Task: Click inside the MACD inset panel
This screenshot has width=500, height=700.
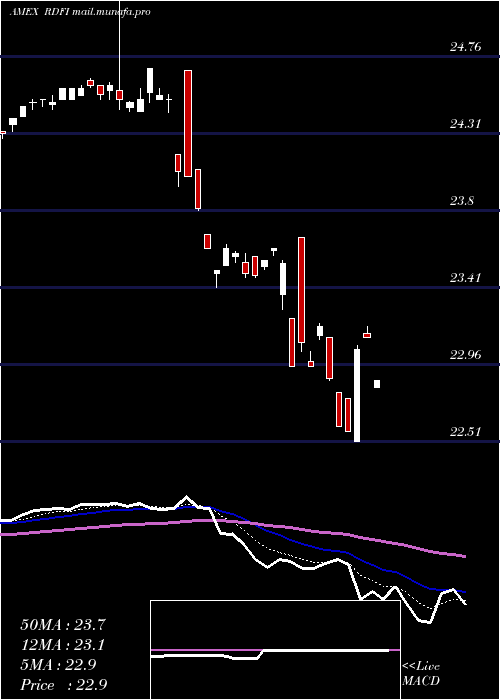Action: [275, 650]
